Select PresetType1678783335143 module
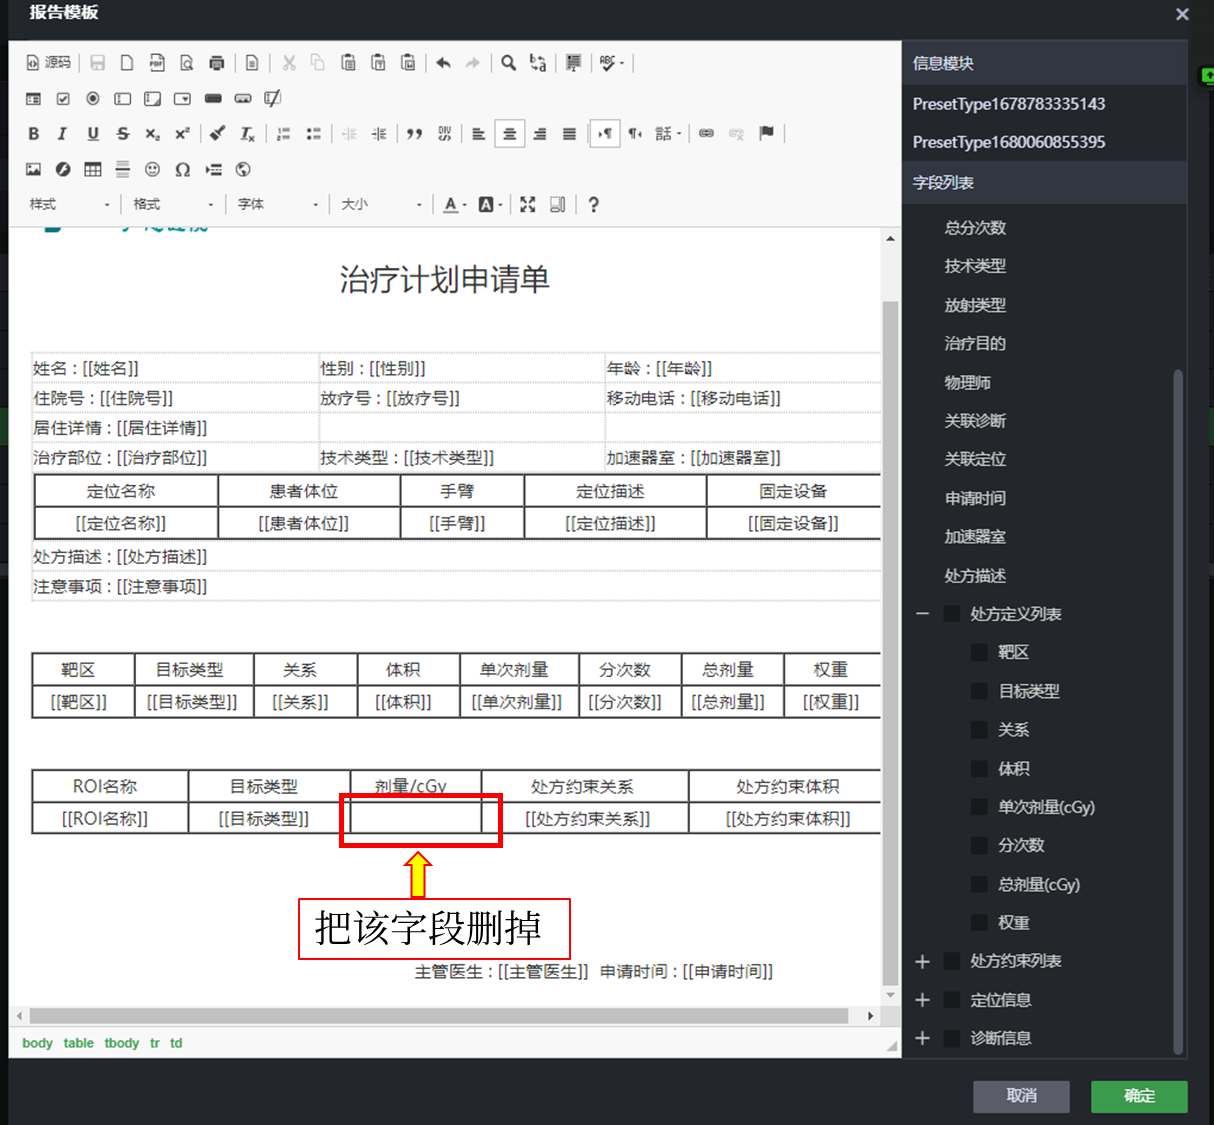 pos(1009,104)
